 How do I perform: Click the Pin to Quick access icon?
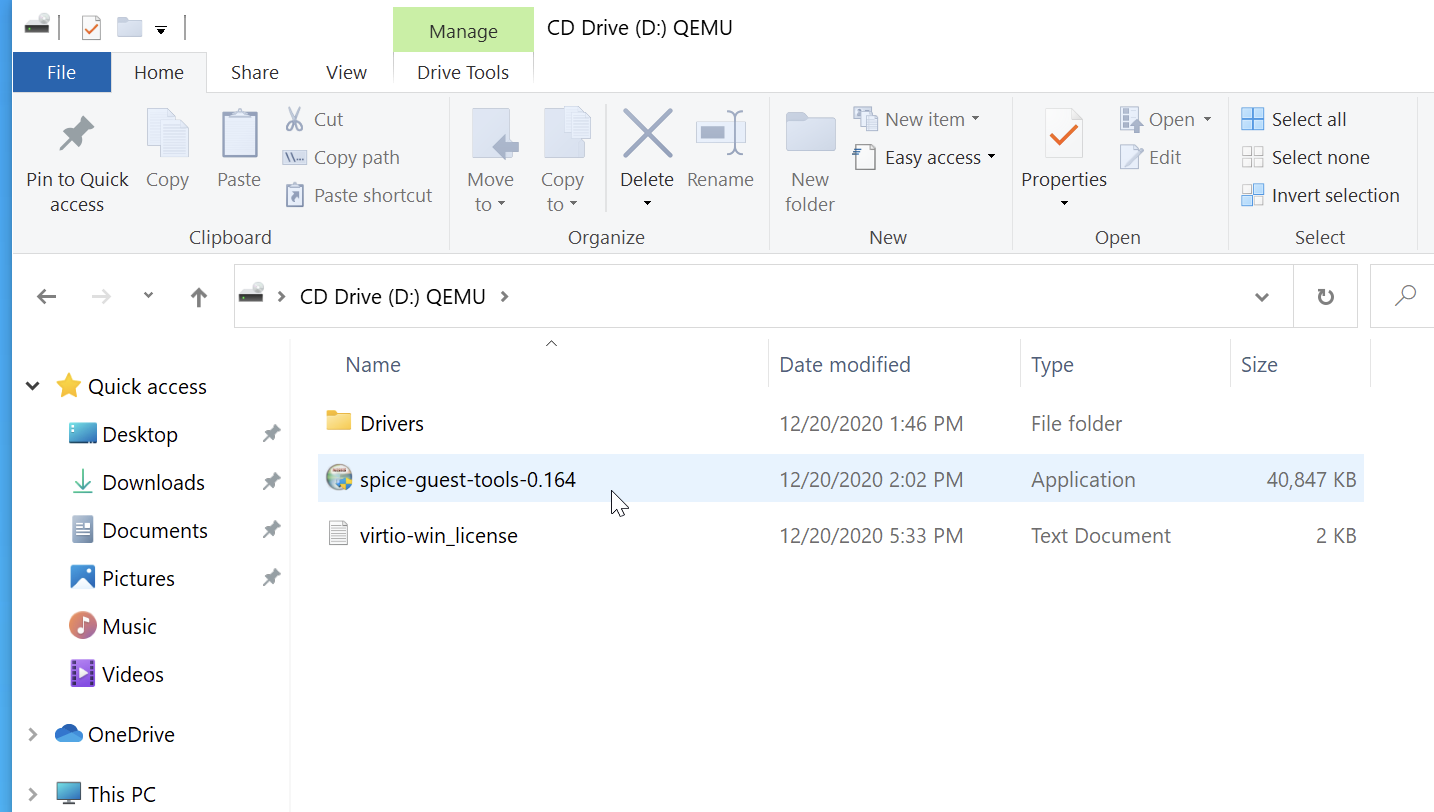pos(77,135)
